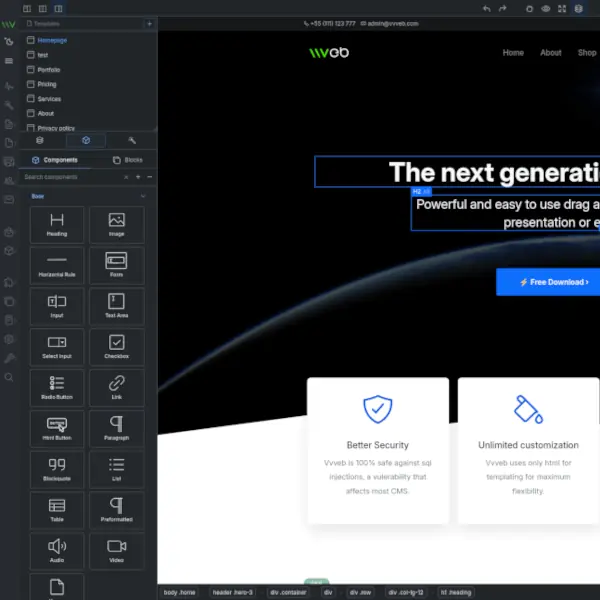Image resolution: width=600 pixels, height=600 pixels.
Task: Pick the List component
Action: [x=117, y=470]
